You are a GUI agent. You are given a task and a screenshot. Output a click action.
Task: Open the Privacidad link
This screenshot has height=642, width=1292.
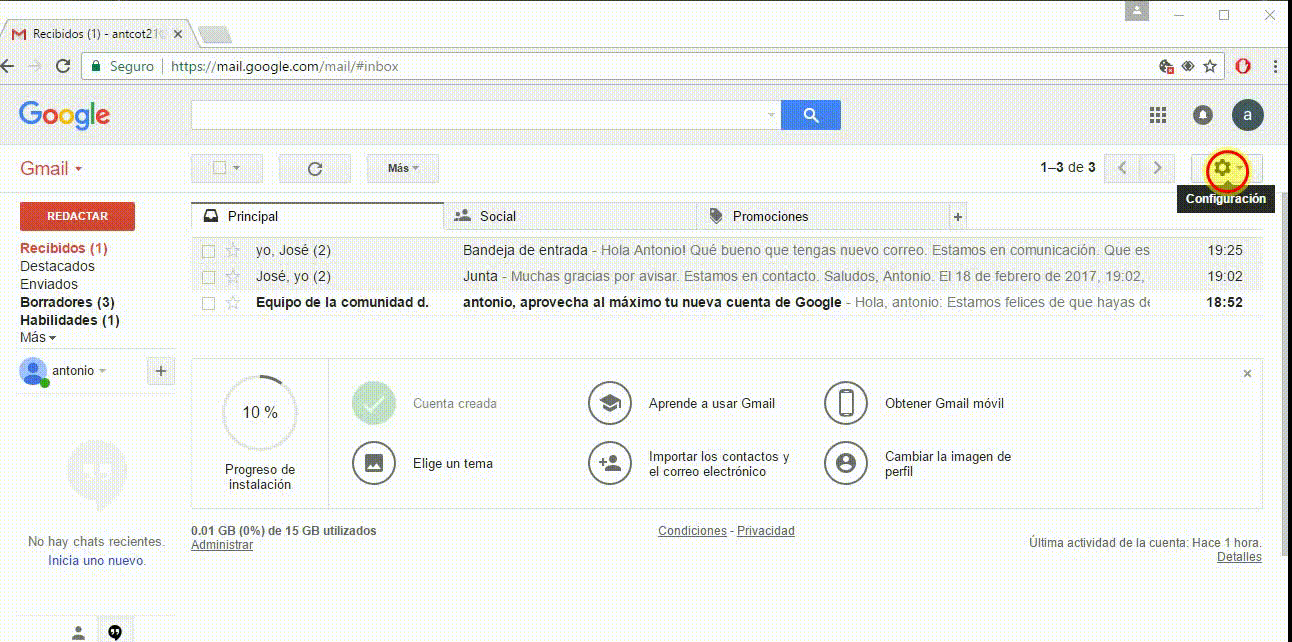tap(766, 531)
